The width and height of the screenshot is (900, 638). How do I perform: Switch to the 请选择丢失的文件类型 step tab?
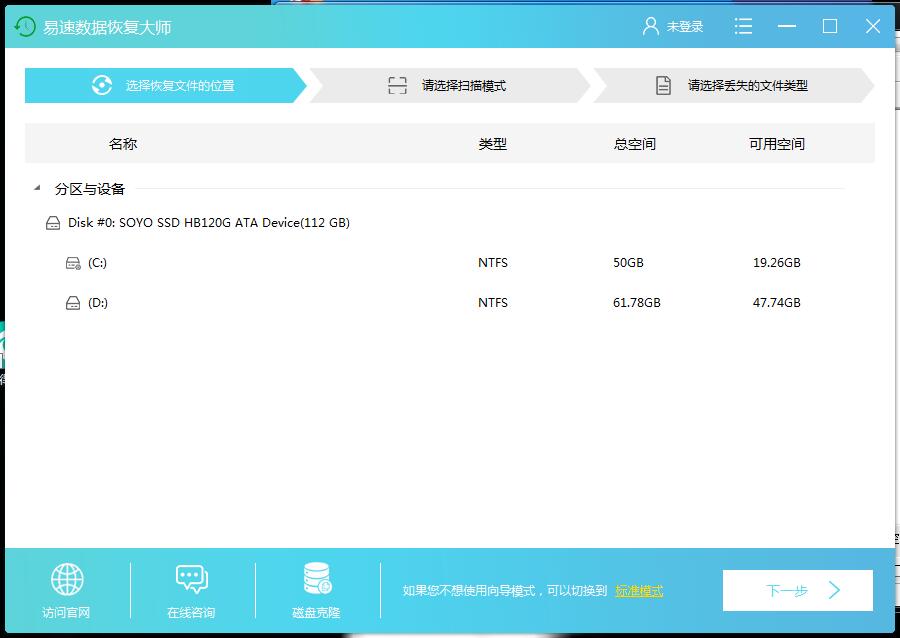pos(733,86)
